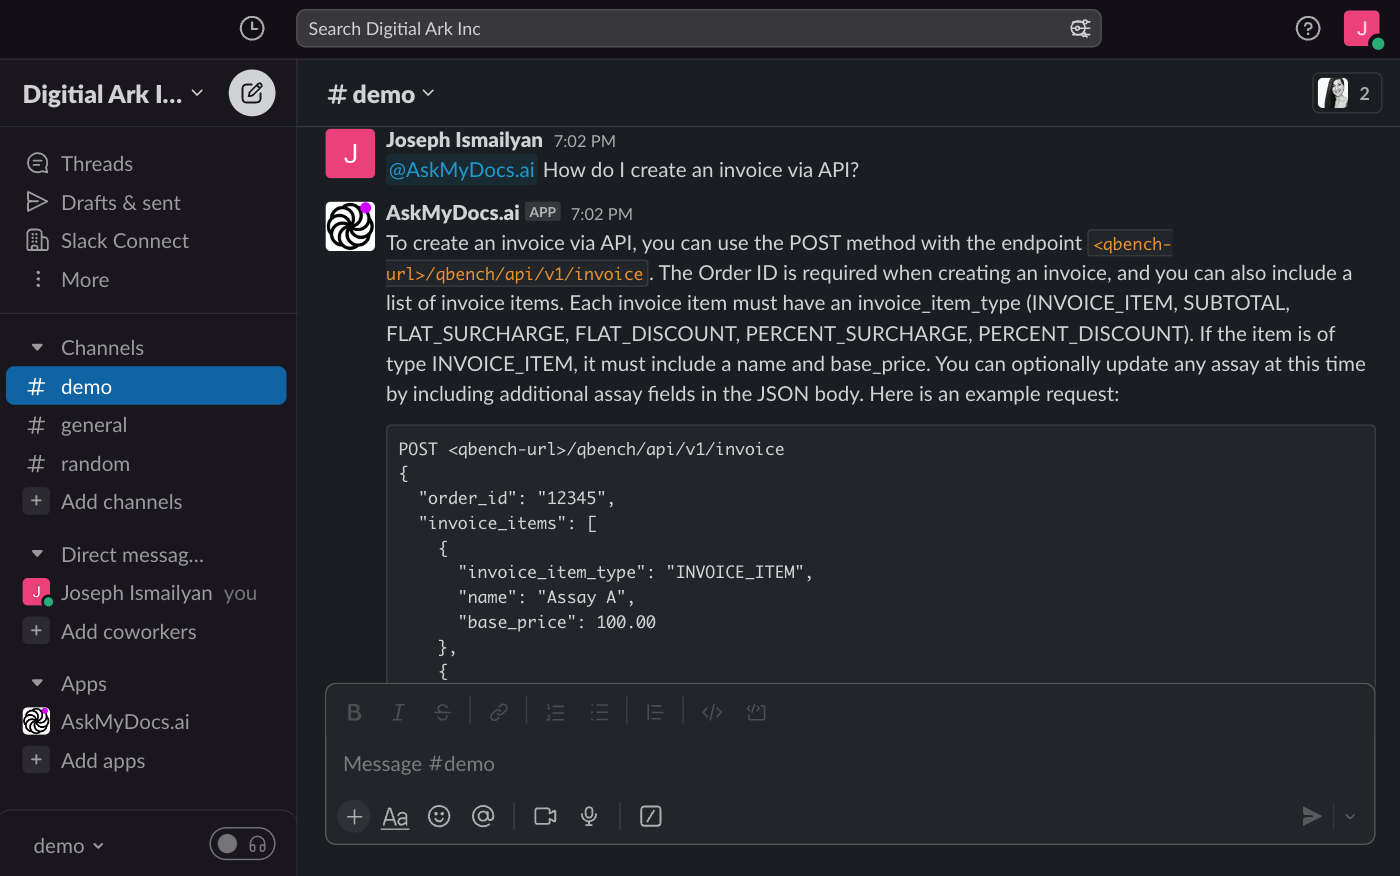The image size is (1400, 876).
Task: Open the plus attachments button
Action: tap(354, 816)
